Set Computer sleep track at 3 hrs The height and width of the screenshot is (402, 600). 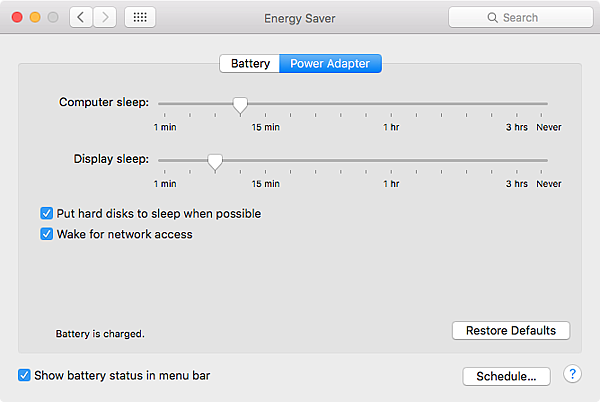[516, 103]
